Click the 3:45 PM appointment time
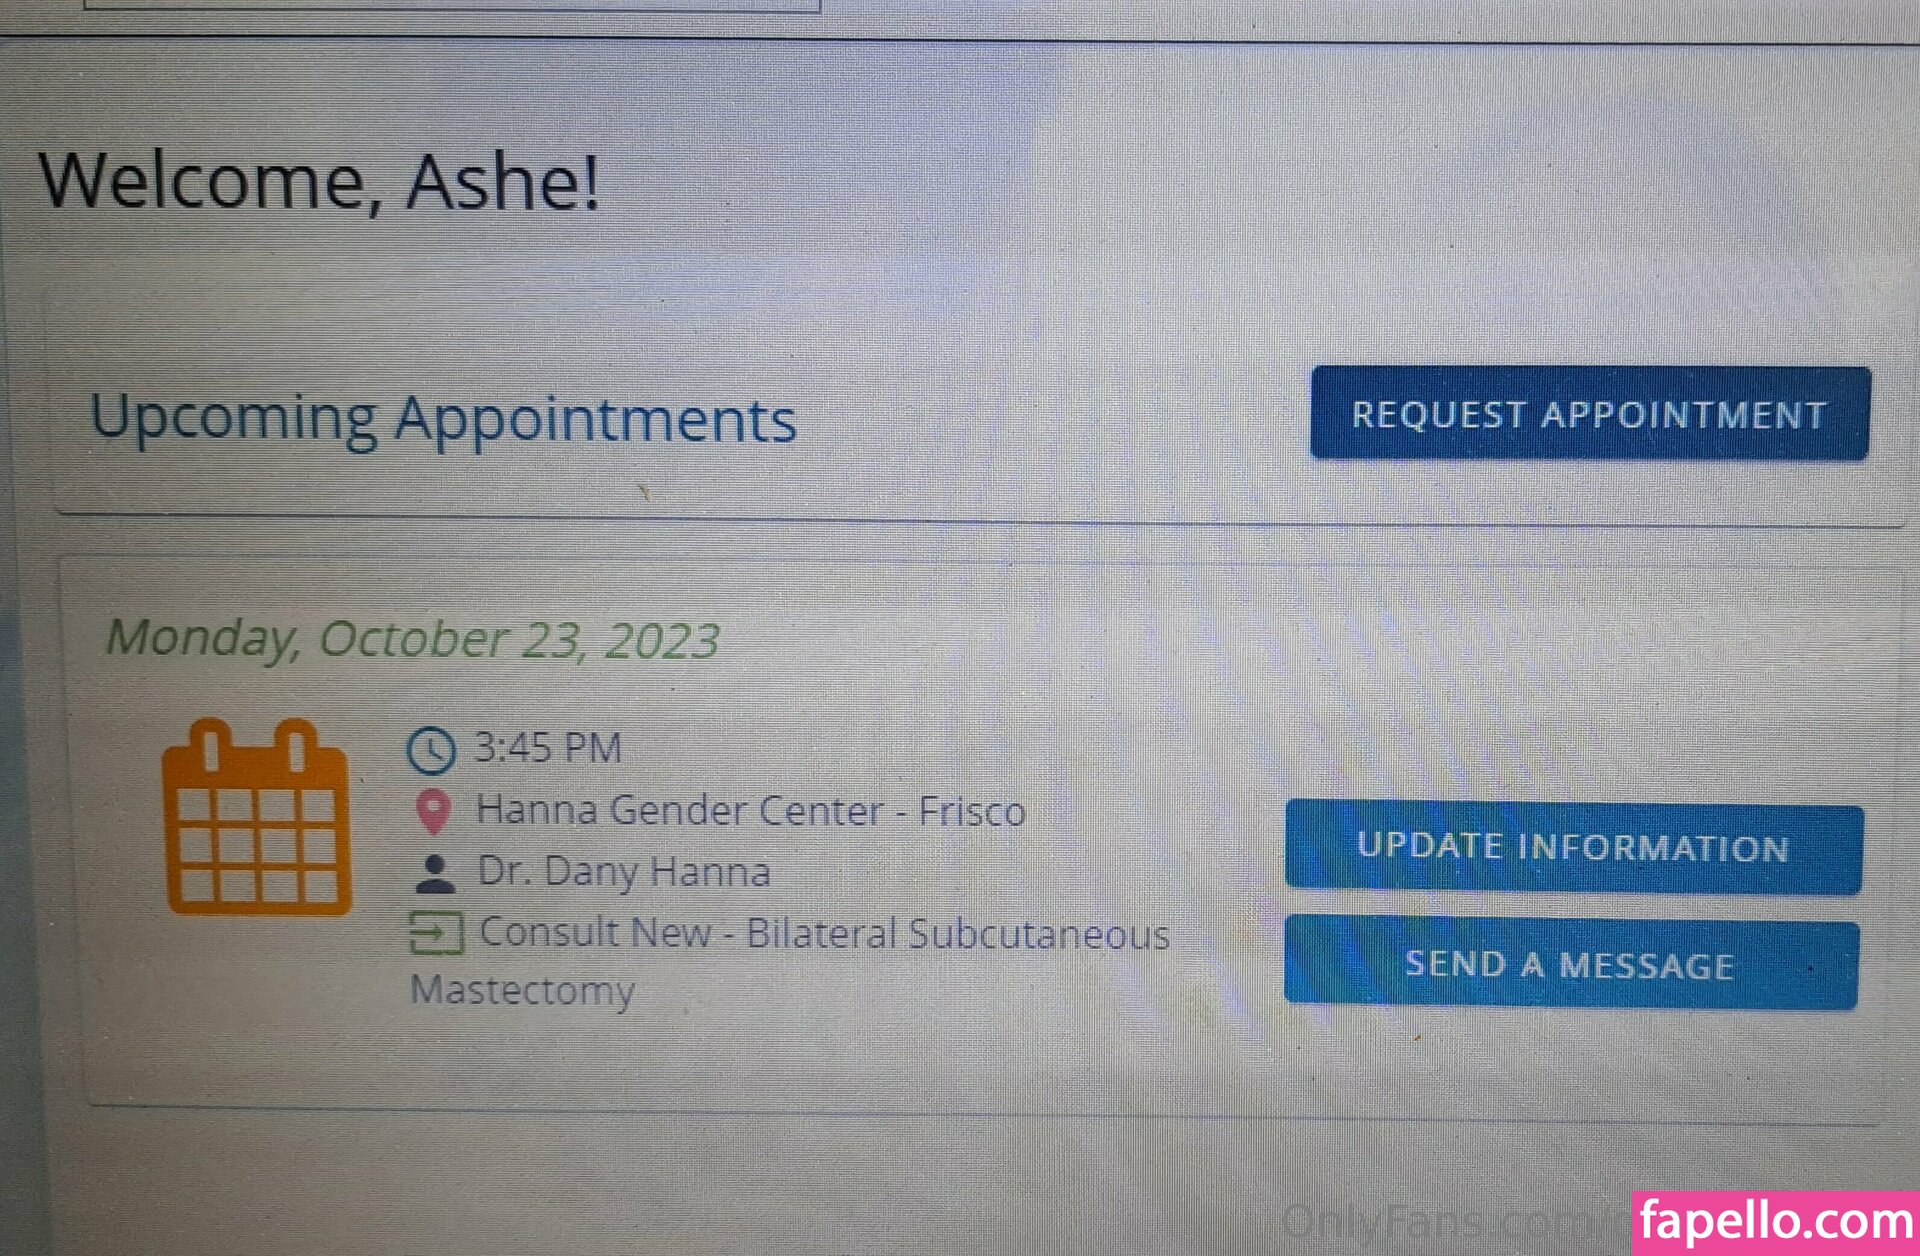 548,748
